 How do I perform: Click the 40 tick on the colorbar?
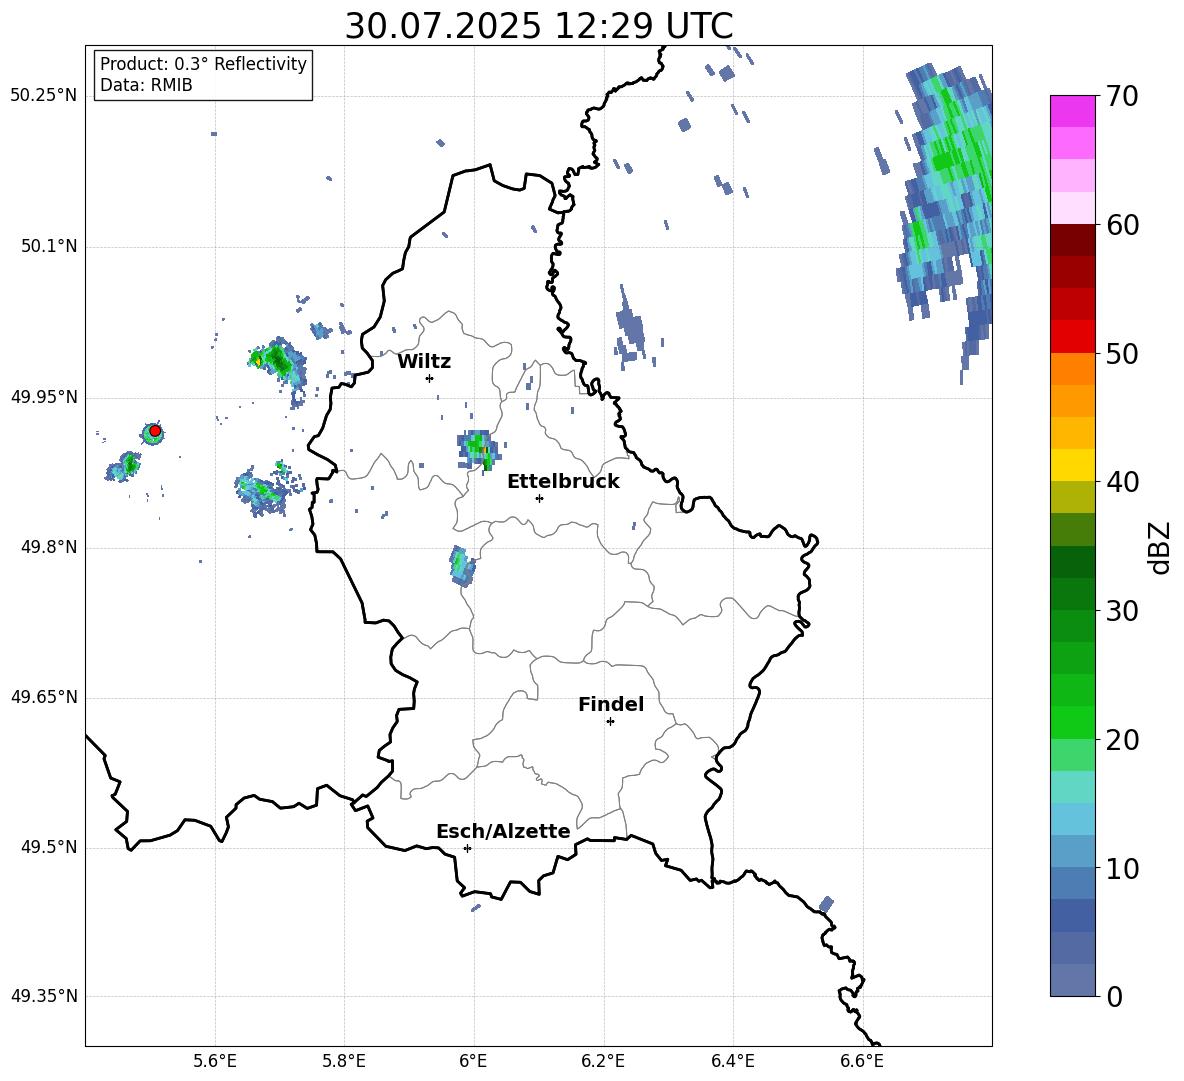pyautogui.click(x=1122, y=482)
